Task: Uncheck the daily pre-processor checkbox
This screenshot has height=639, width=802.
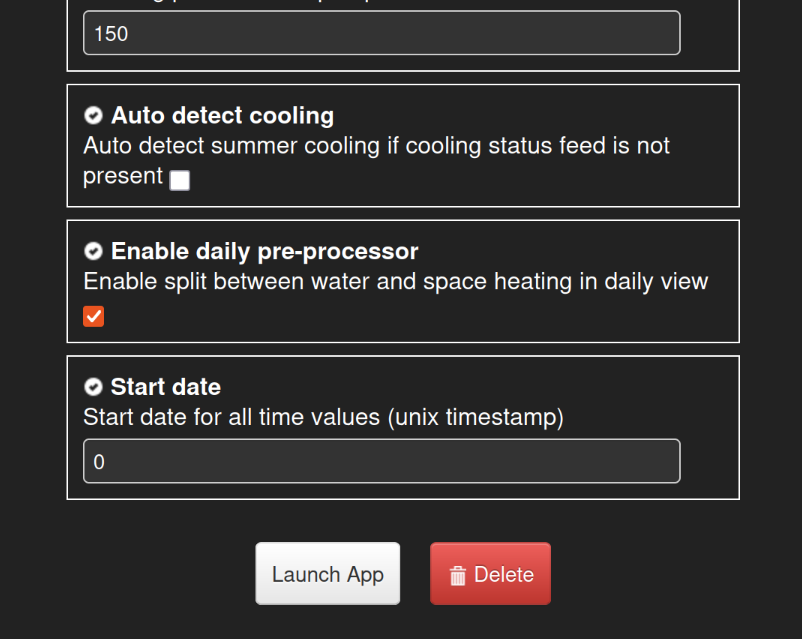Action: click(x=93, y=316)
